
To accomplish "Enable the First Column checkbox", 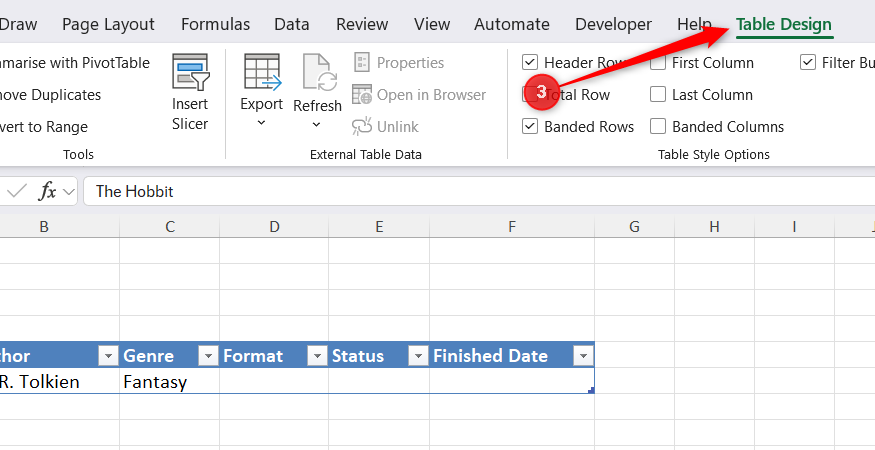I will click(658, 63).
